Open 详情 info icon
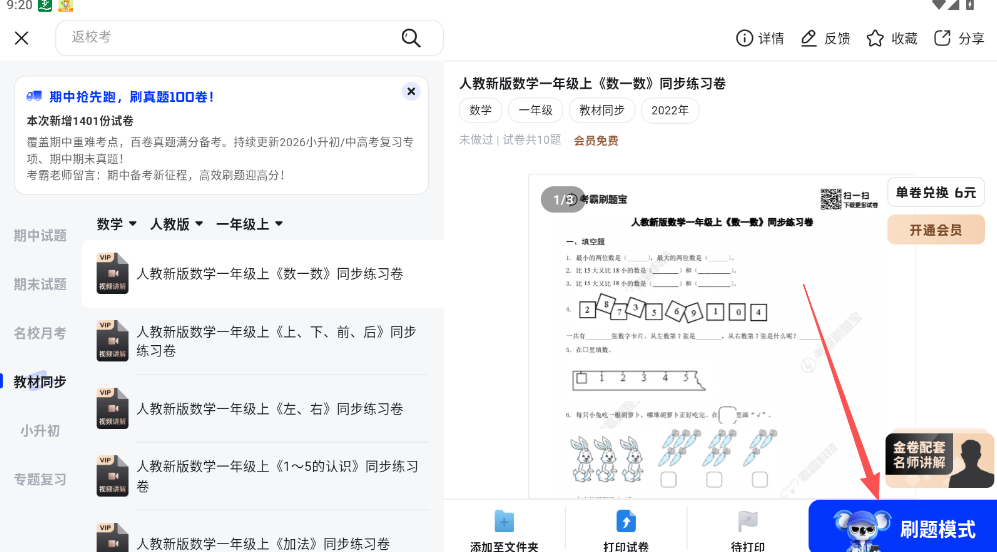Viewport: 997px width, 552px height. point(744,38)
